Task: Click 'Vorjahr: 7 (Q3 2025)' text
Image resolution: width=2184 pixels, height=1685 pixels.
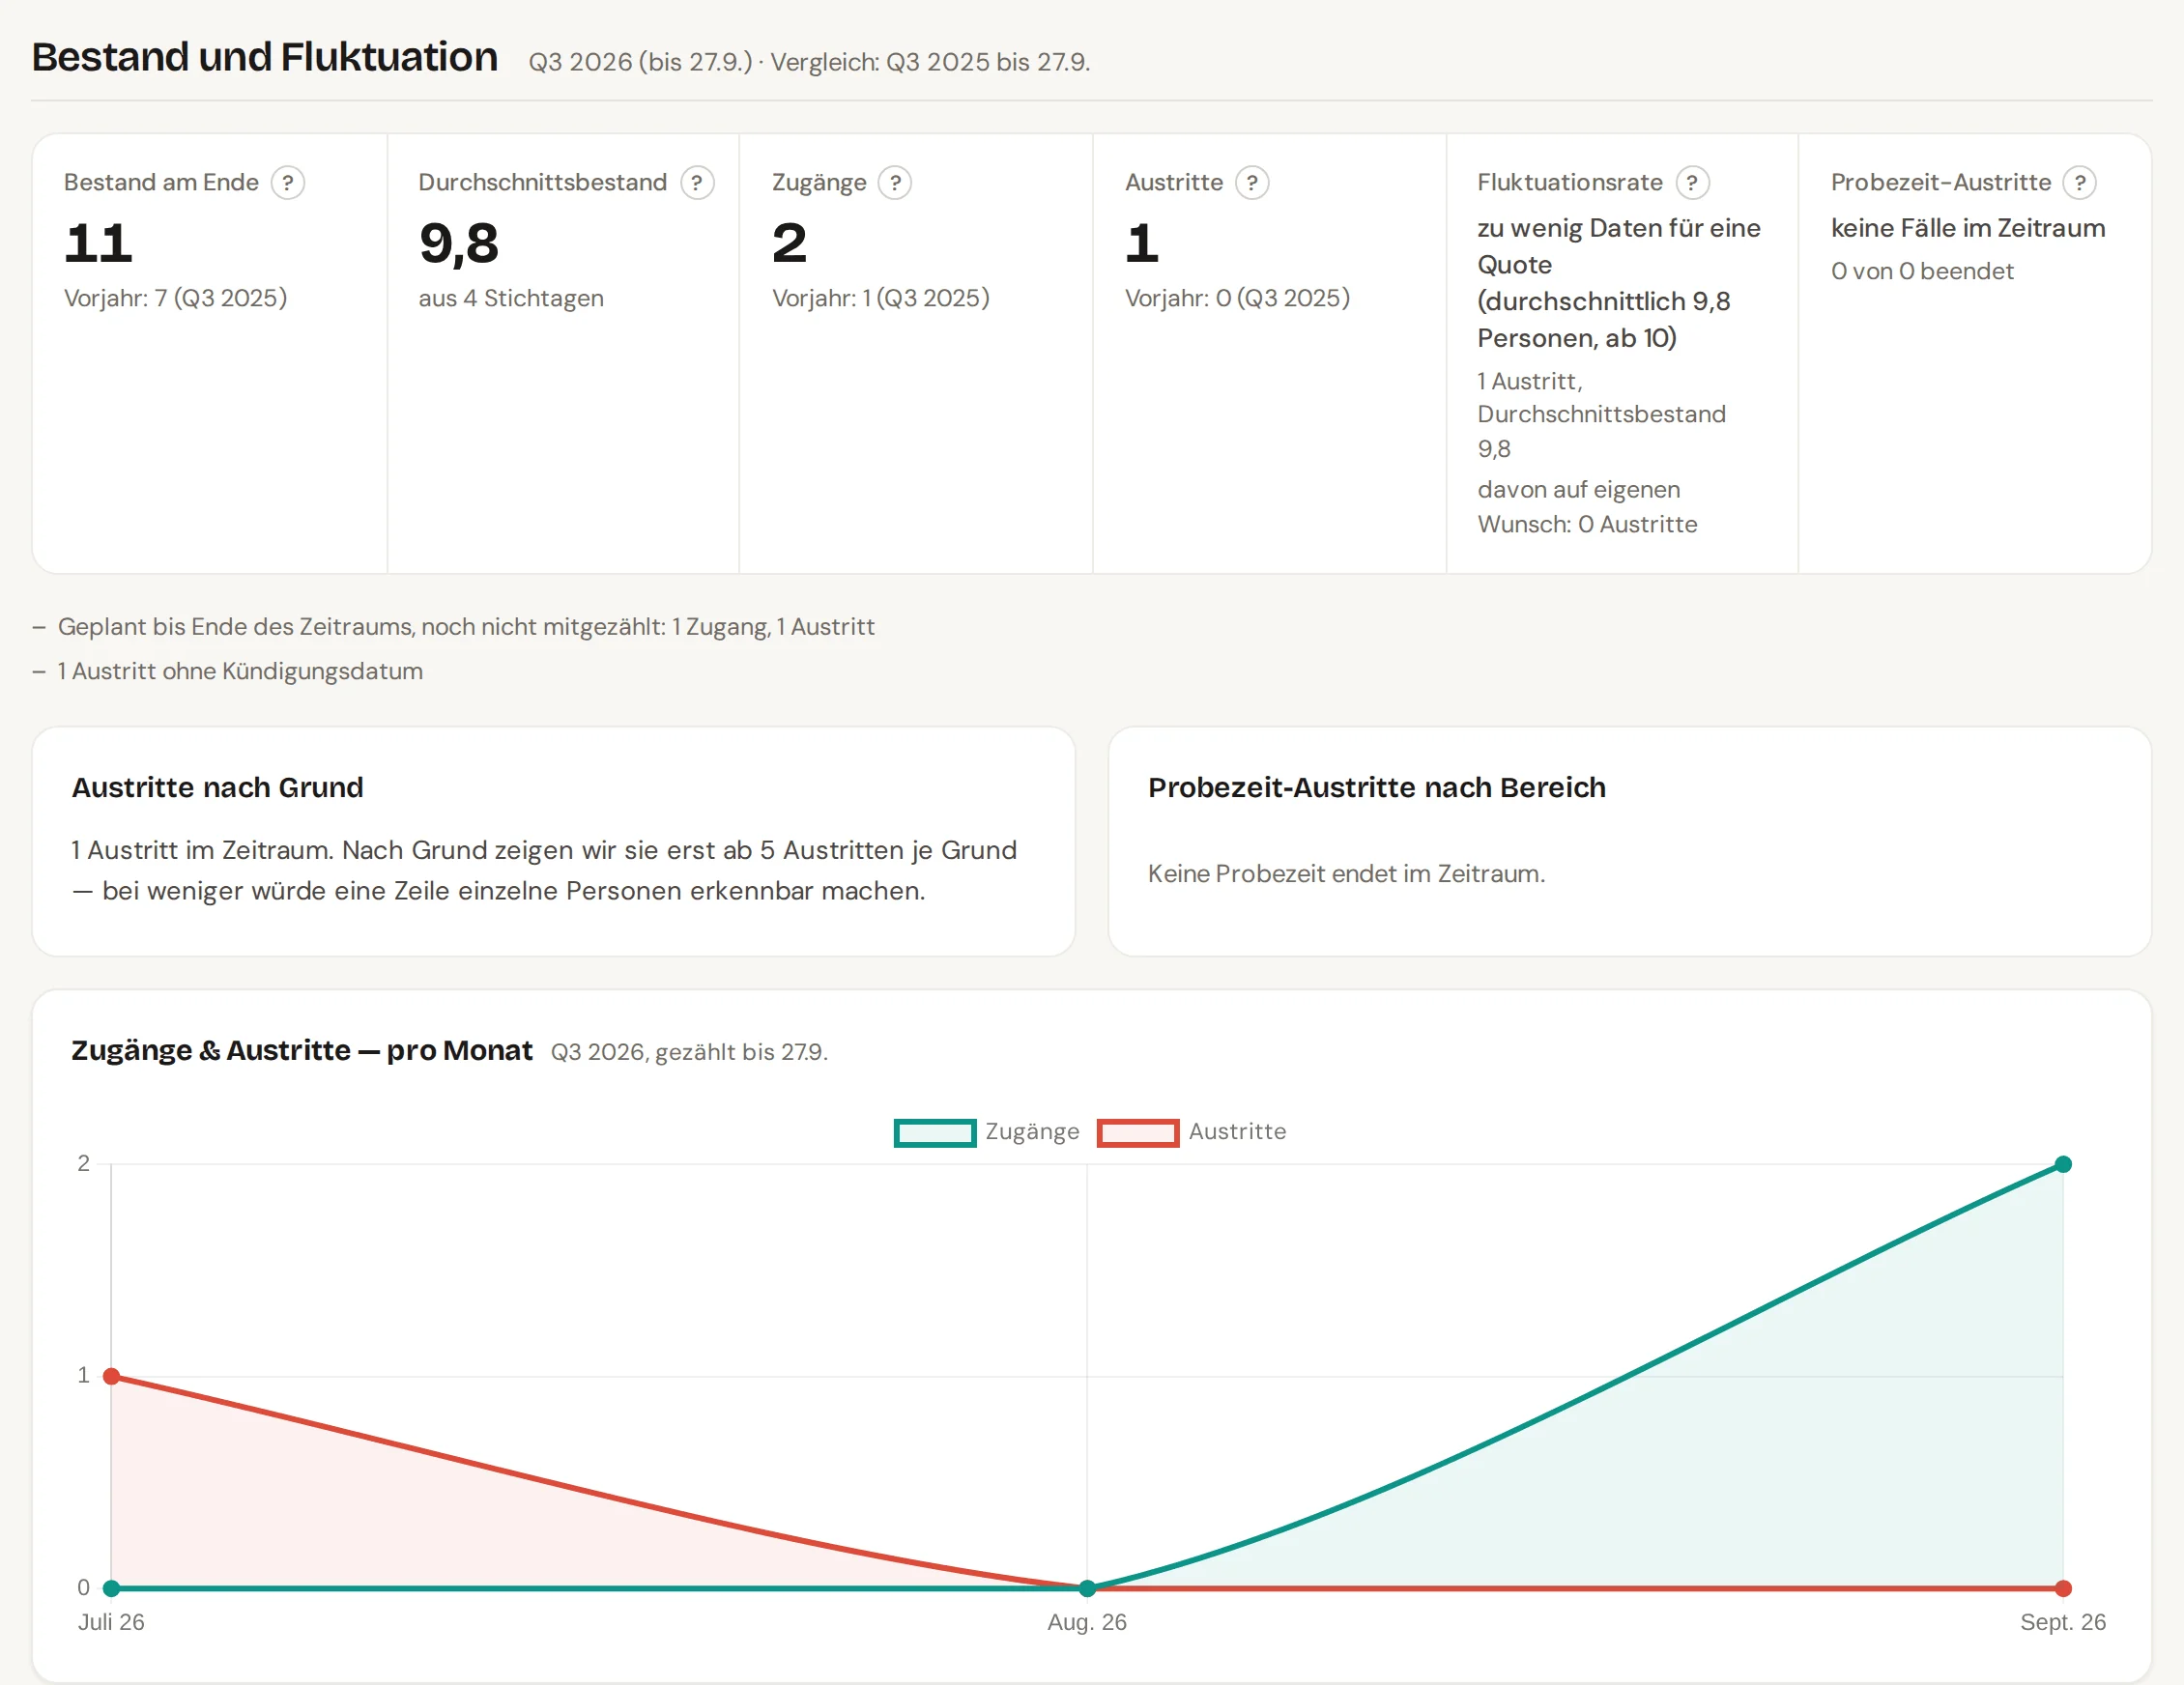Action: click(x=176, y=298)
